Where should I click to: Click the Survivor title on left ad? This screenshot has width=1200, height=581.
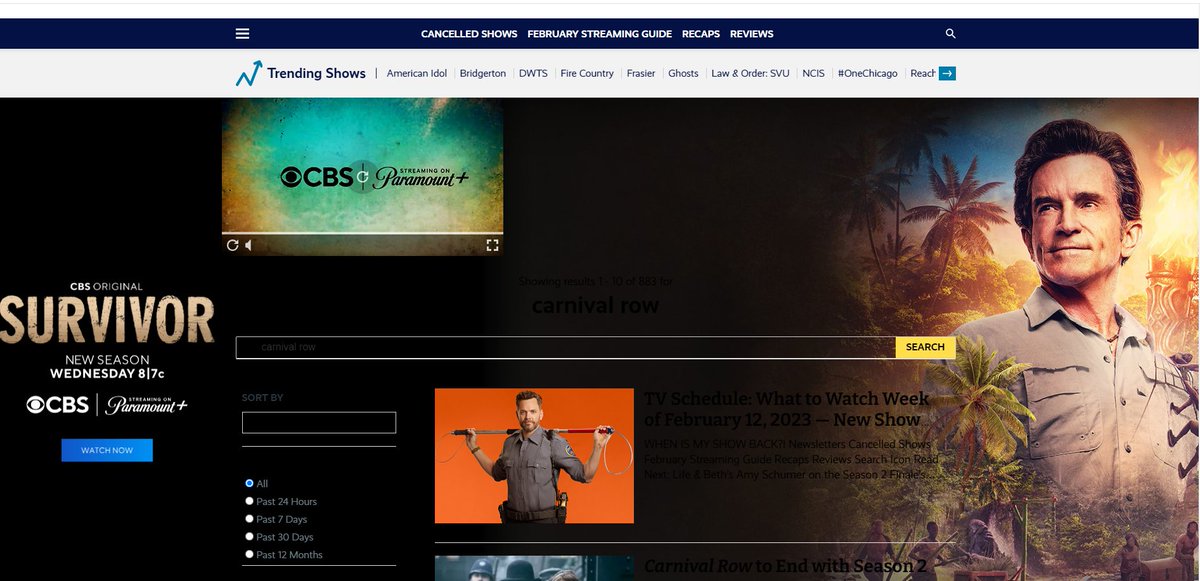coord(107,320)
